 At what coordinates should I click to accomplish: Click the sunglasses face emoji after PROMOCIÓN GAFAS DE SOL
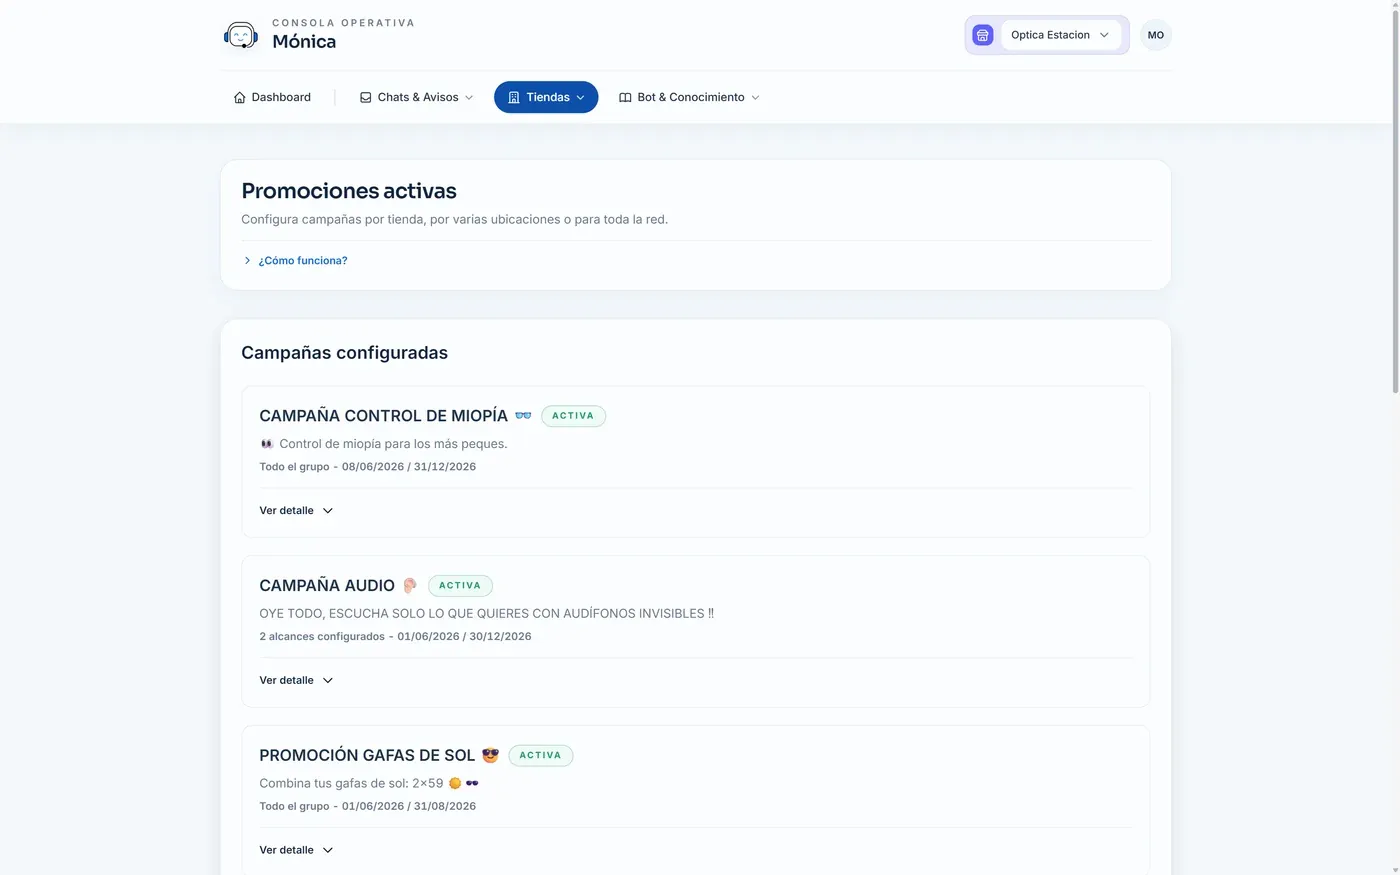(490, 755)
